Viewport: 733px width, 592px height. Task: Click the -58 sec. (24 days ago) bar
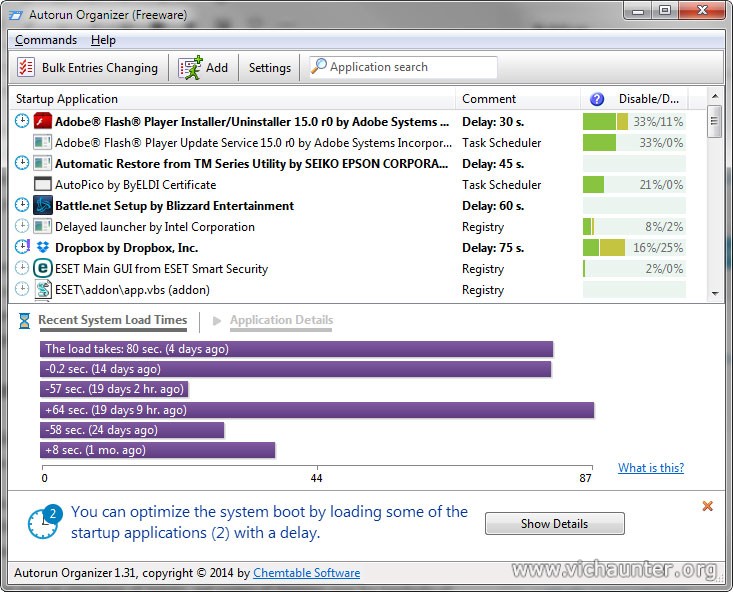[132, 430]
